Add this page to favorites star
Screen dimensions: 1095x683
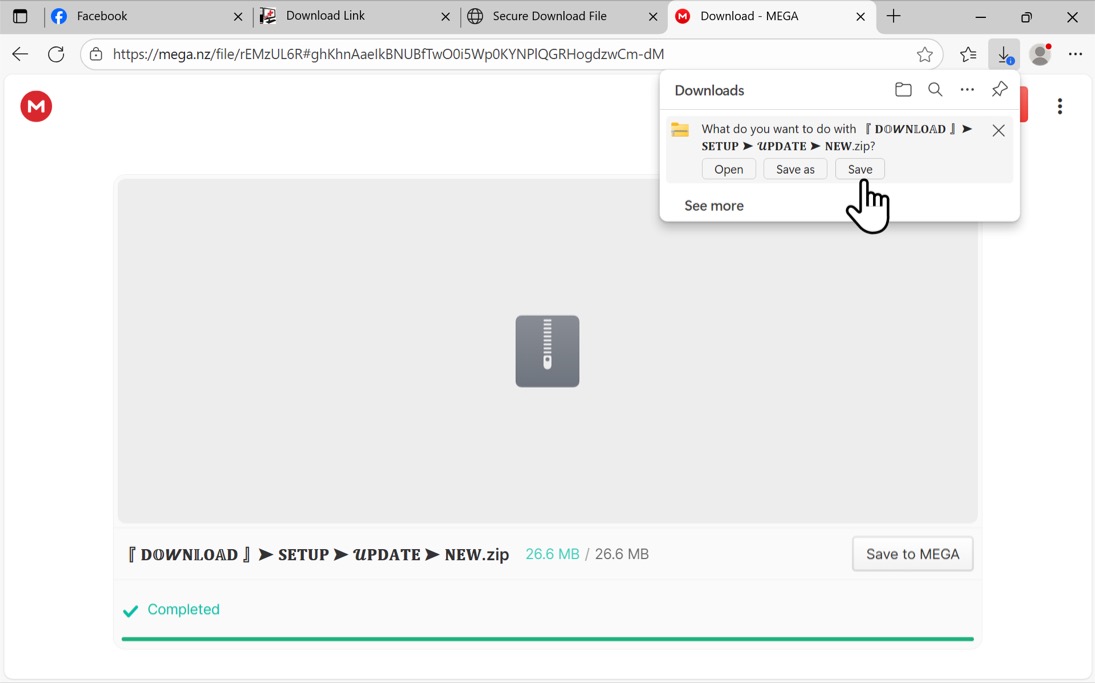click(925, 54)
